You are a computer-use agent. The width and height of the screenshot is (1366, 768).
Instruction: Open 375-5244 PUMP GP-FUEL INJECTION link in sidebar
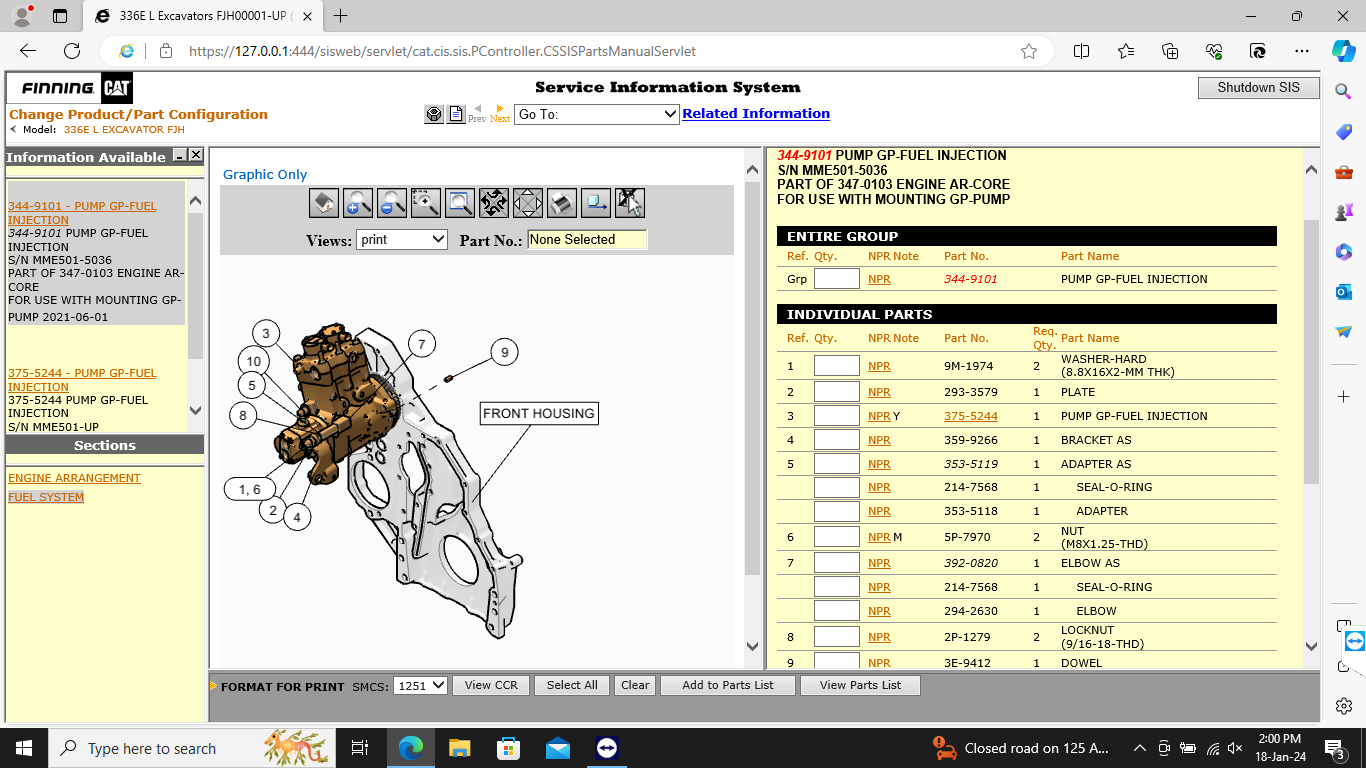coord(82,380)
